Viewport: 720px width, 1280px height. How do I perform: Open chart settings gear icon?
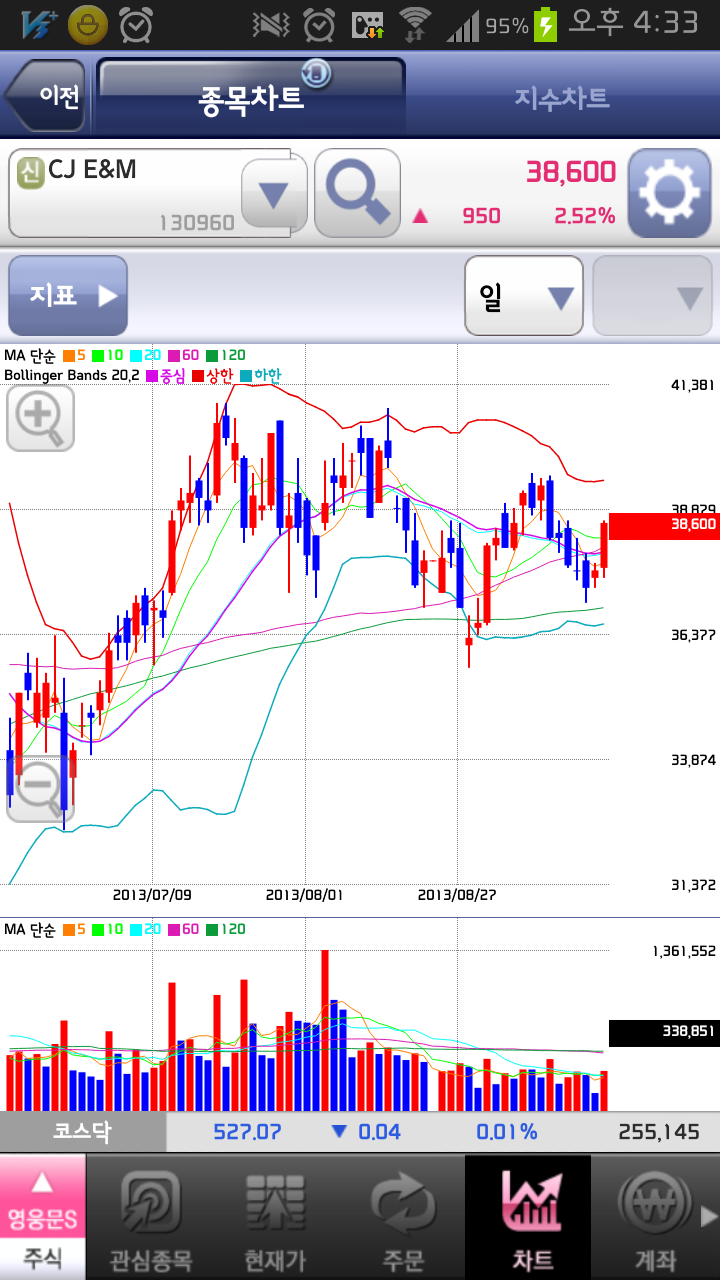click(x=669, y=193)
